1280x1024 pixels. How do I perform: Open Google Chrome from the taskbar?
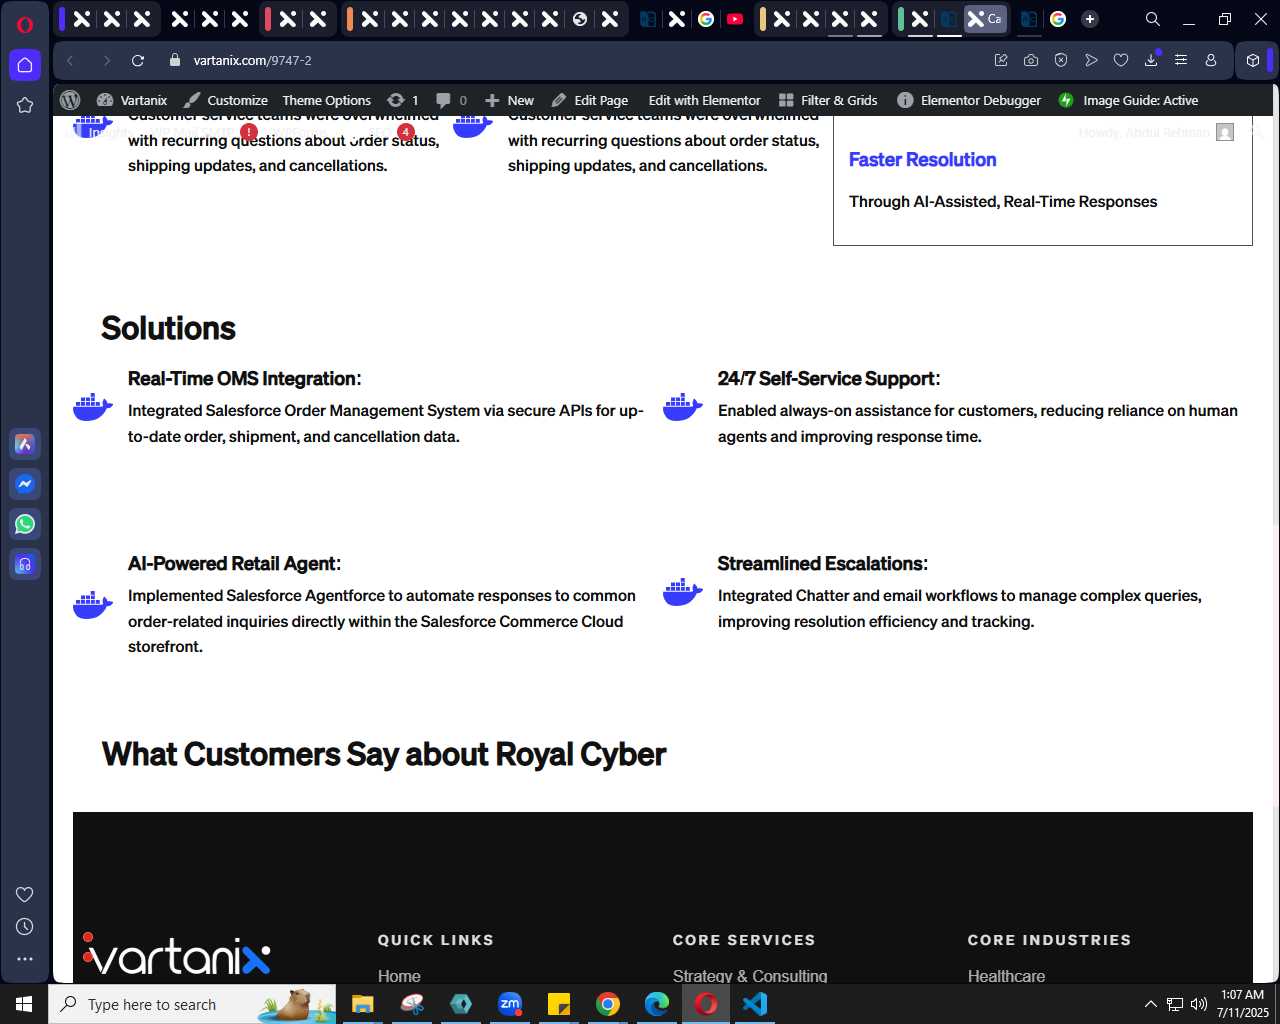[608, 1004]
